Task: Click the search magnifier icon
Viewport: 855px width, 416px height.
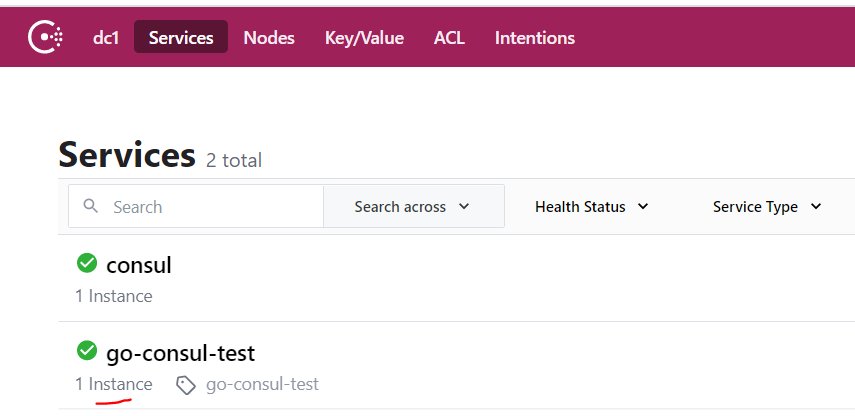Action: (x=91, y=206)
